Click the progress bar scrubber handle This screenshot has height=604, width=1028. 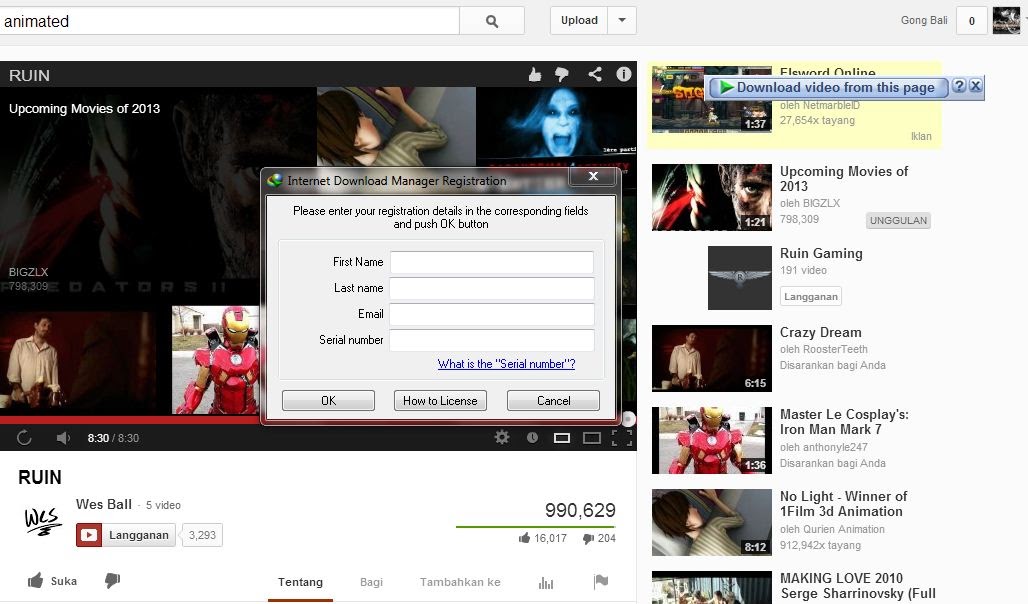(x=628, y=418)
